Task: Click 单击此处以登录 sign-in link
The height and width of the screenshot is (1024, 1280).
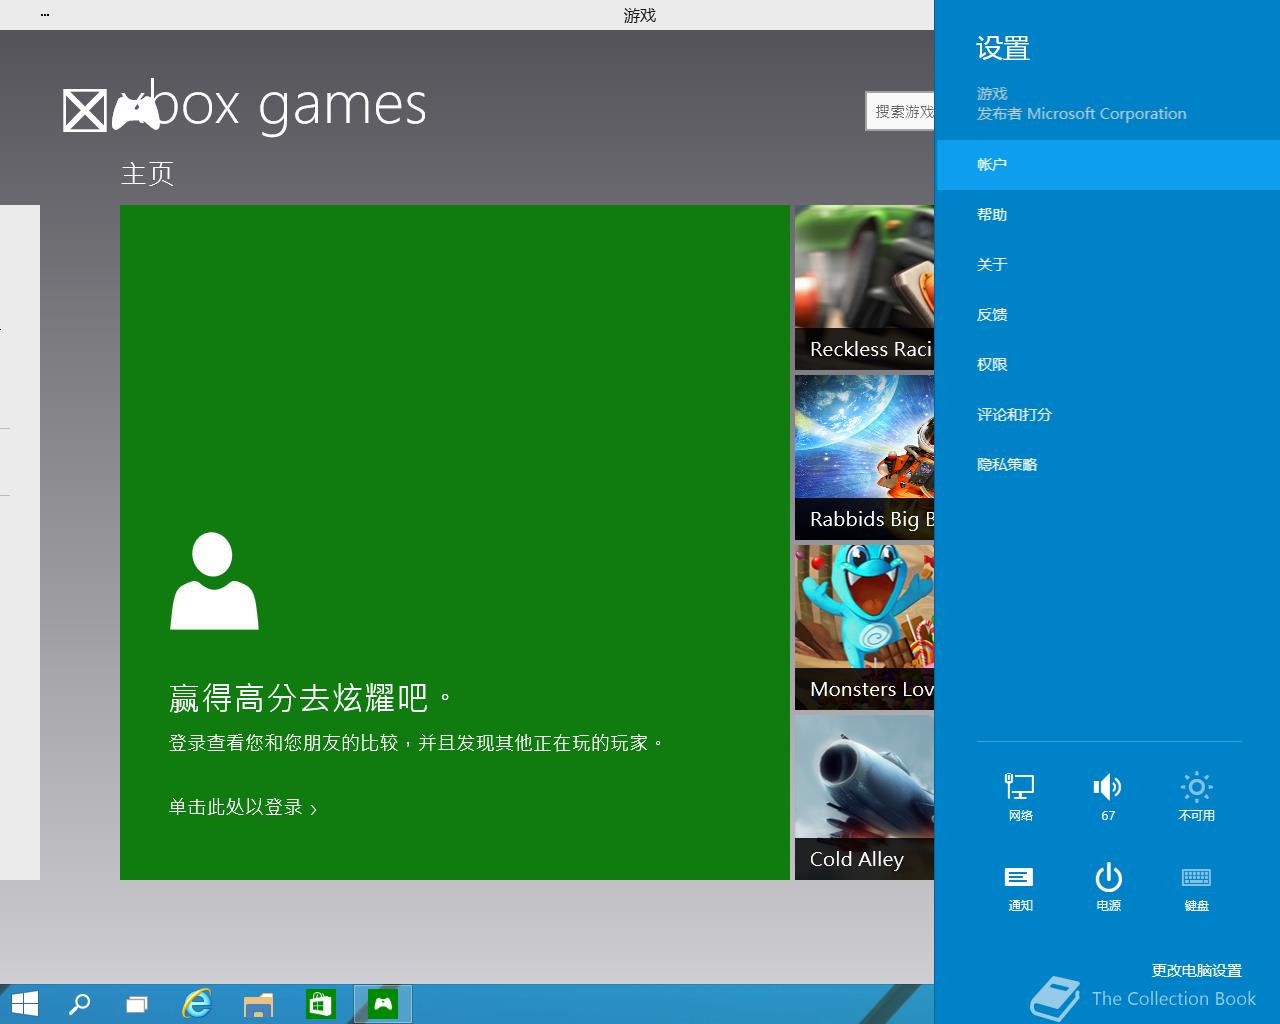Action: [236, 807]
